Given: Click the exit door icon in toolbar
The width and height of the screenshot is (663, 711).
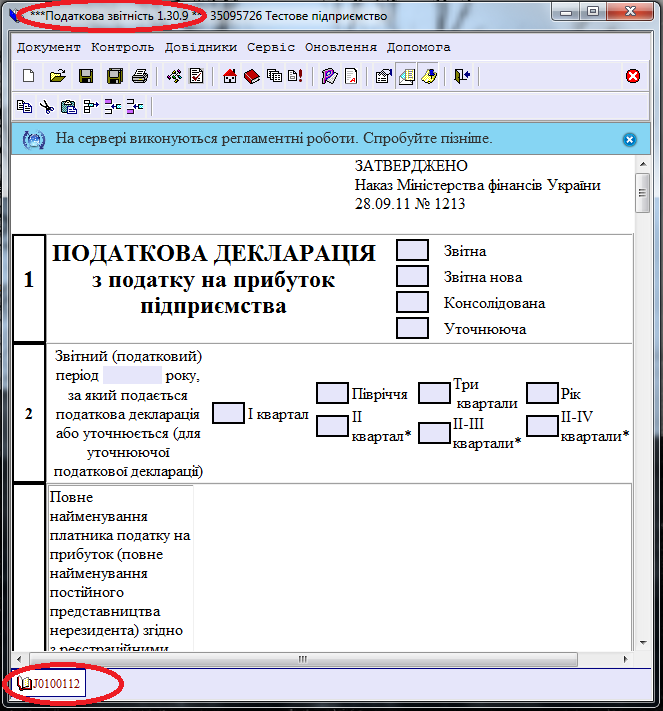Looking at the screenshot, I should [461, 76].
